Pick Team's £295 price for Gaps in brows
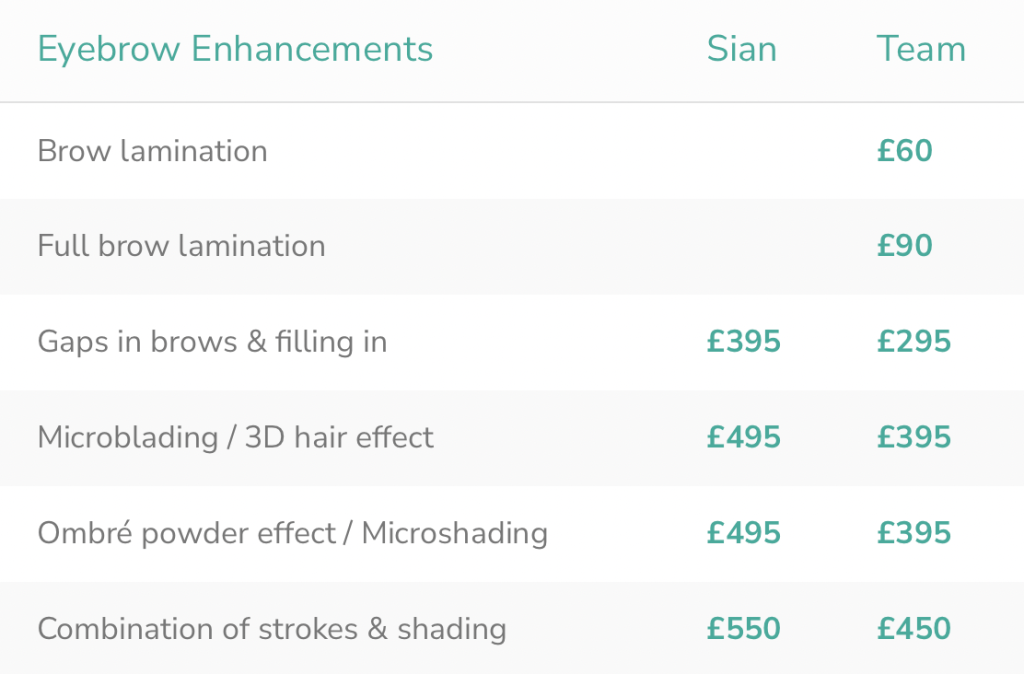The image size is (1024, 674). 914,342
